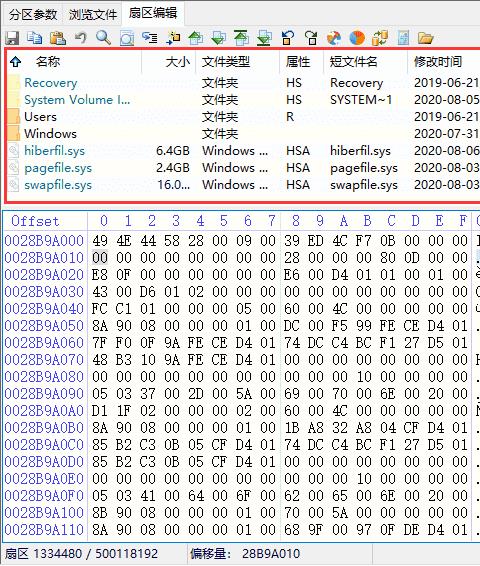
Task: Click the 2.4GB size cell
Action: tap(173, 167)
